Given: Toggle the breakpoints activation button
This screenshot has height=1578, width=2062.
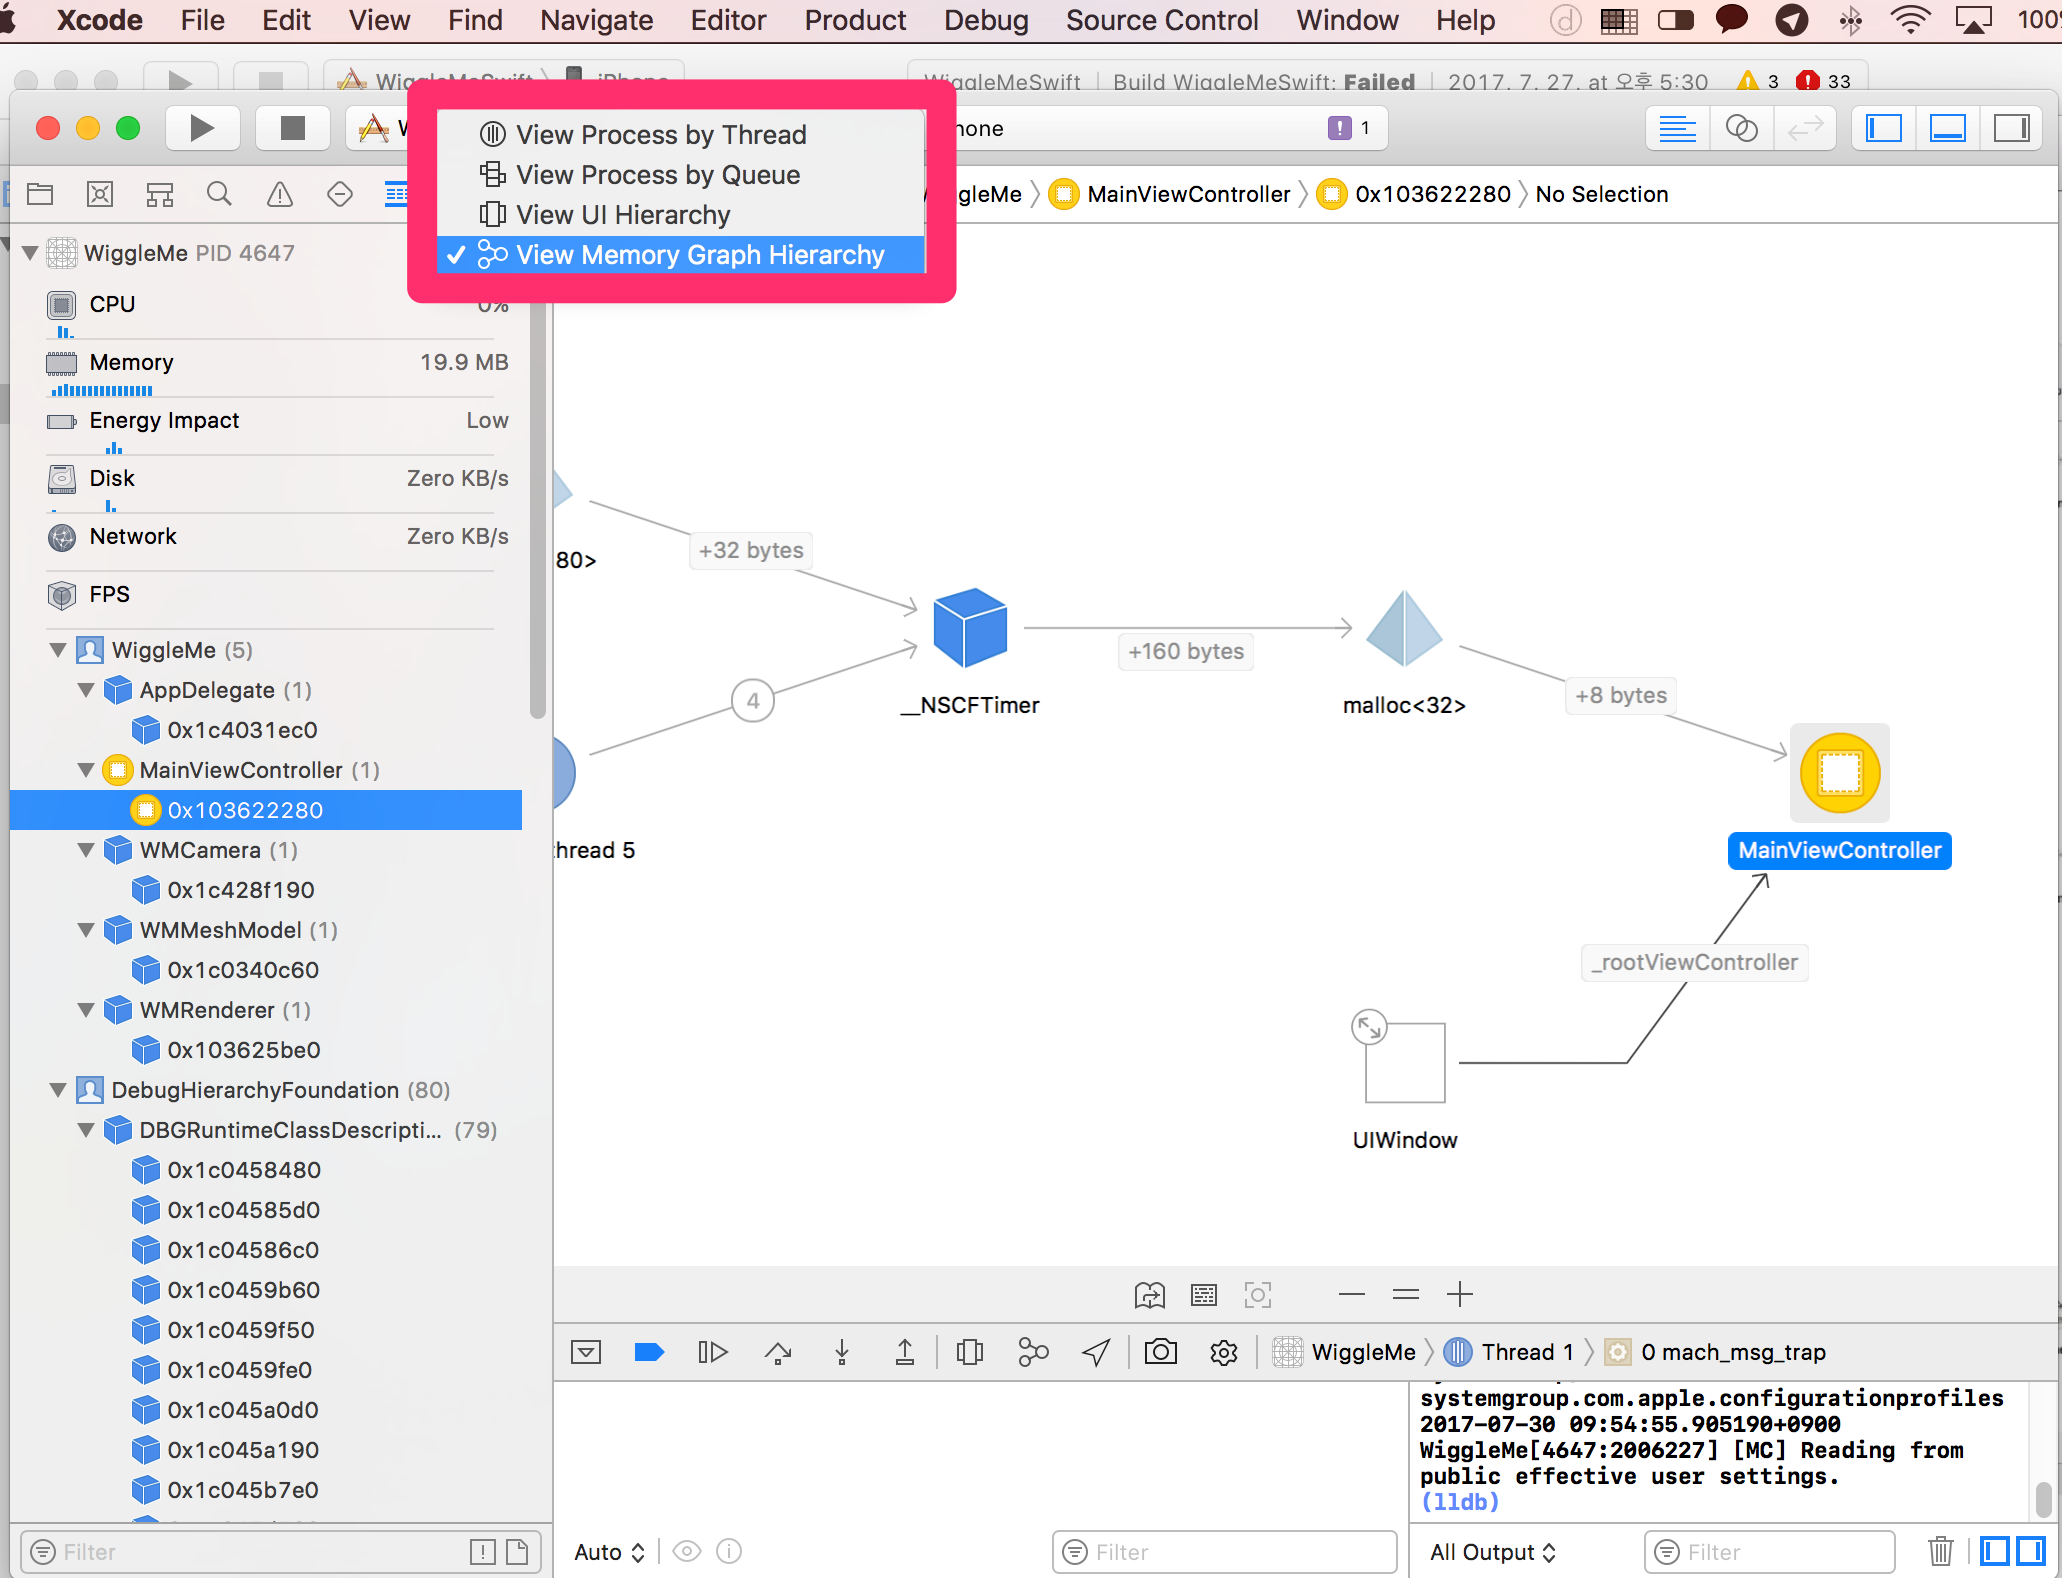Looking at the screenshot, I should click(649, 1352).
